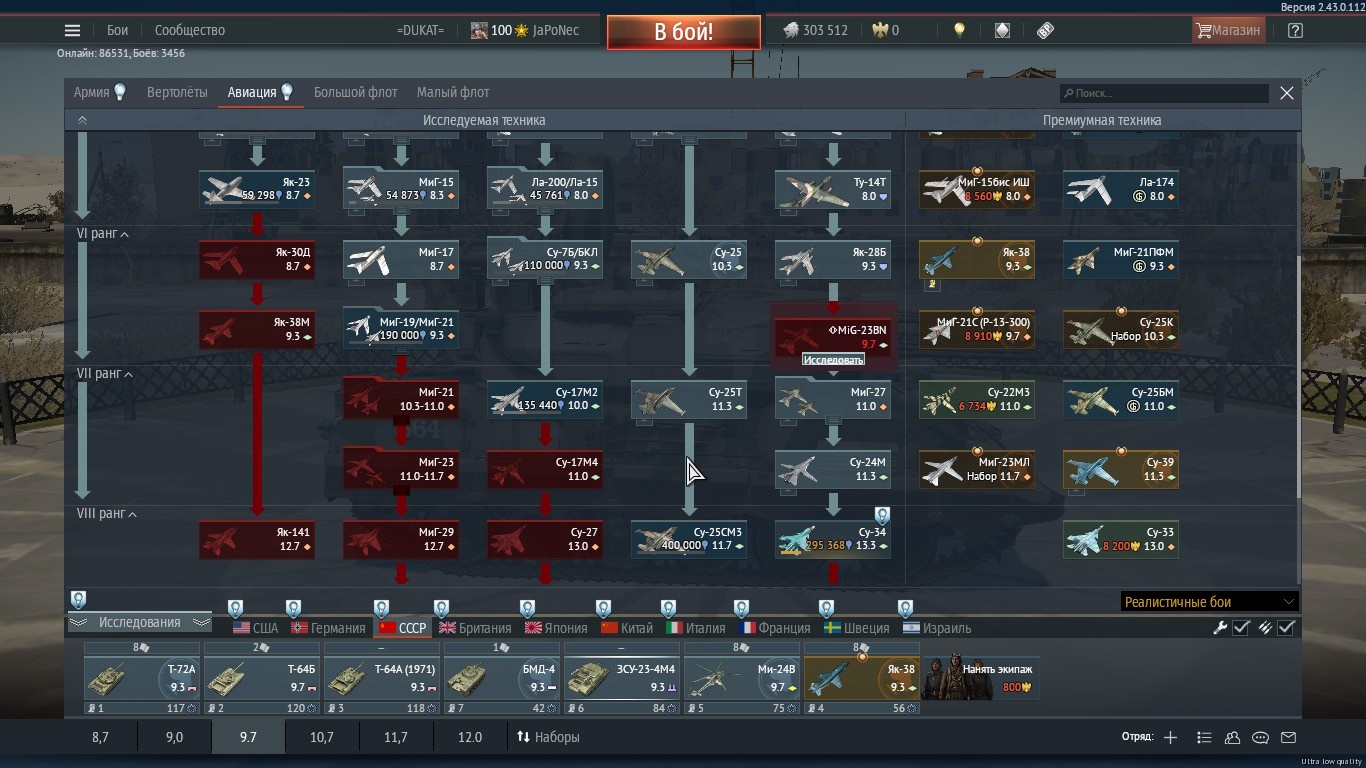Open the Реалистичные бои game mode dropdown
This screenshot has height=768, width=1366.
pos(1209,602)
